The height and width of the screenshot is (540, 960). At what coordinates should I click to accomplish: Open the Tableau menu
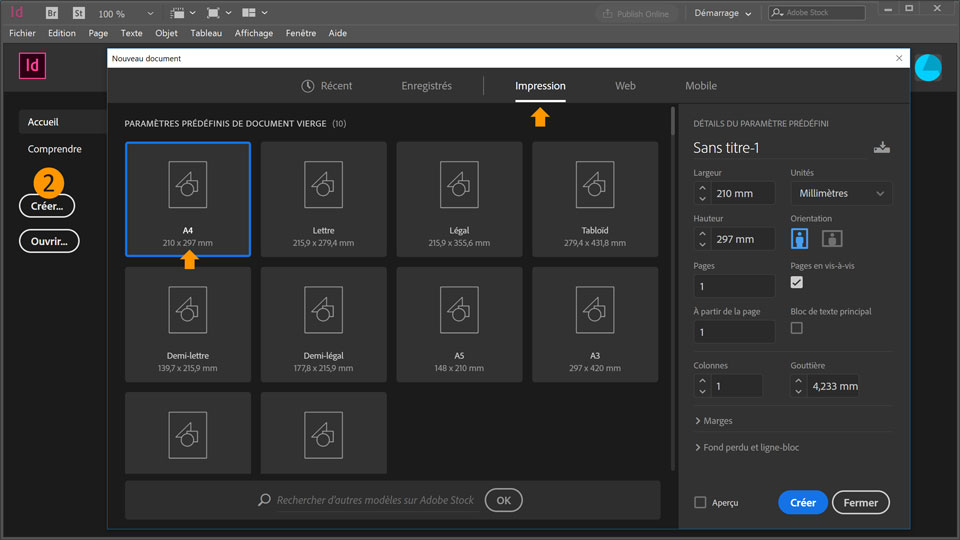point(206,33)
